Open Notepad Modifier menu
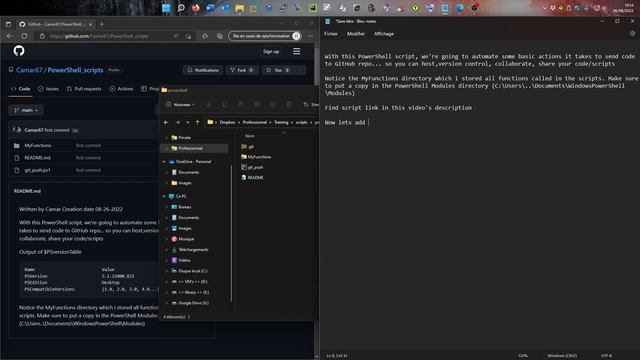 [x=356, y=34]
